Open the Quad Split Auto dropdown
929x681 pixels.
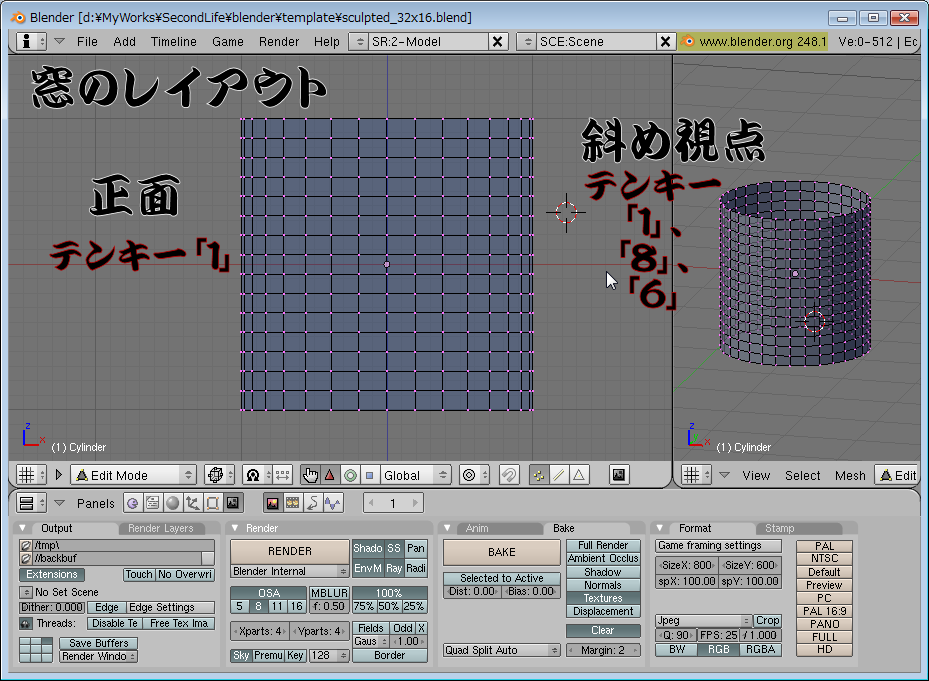[x=502, y=650]
